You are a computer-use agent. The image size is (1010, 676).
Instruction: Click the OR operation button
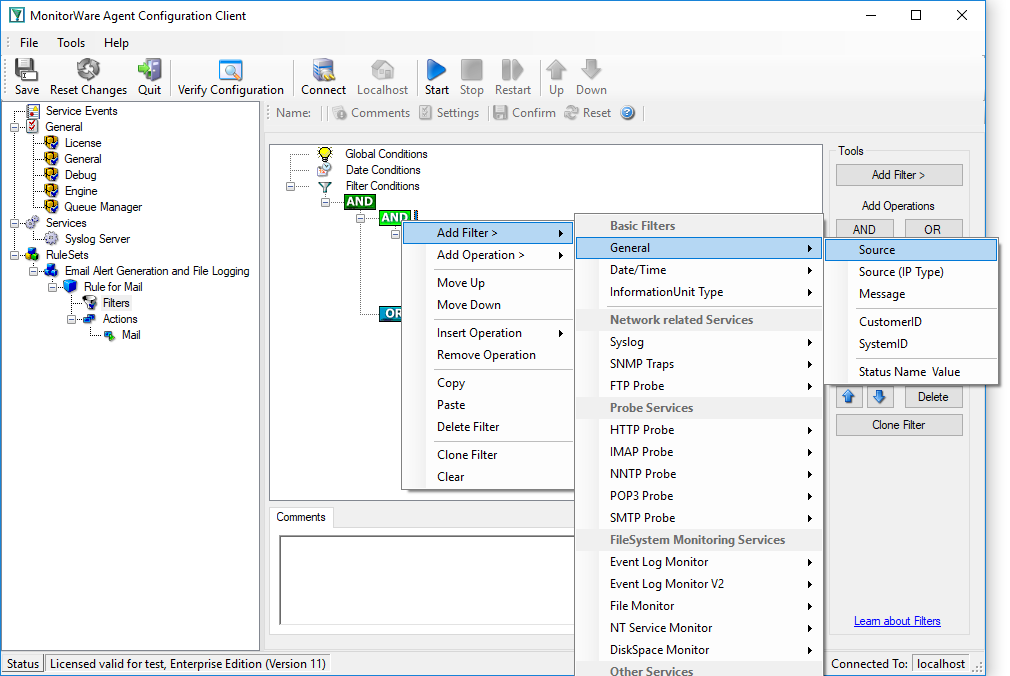(933, 229)
